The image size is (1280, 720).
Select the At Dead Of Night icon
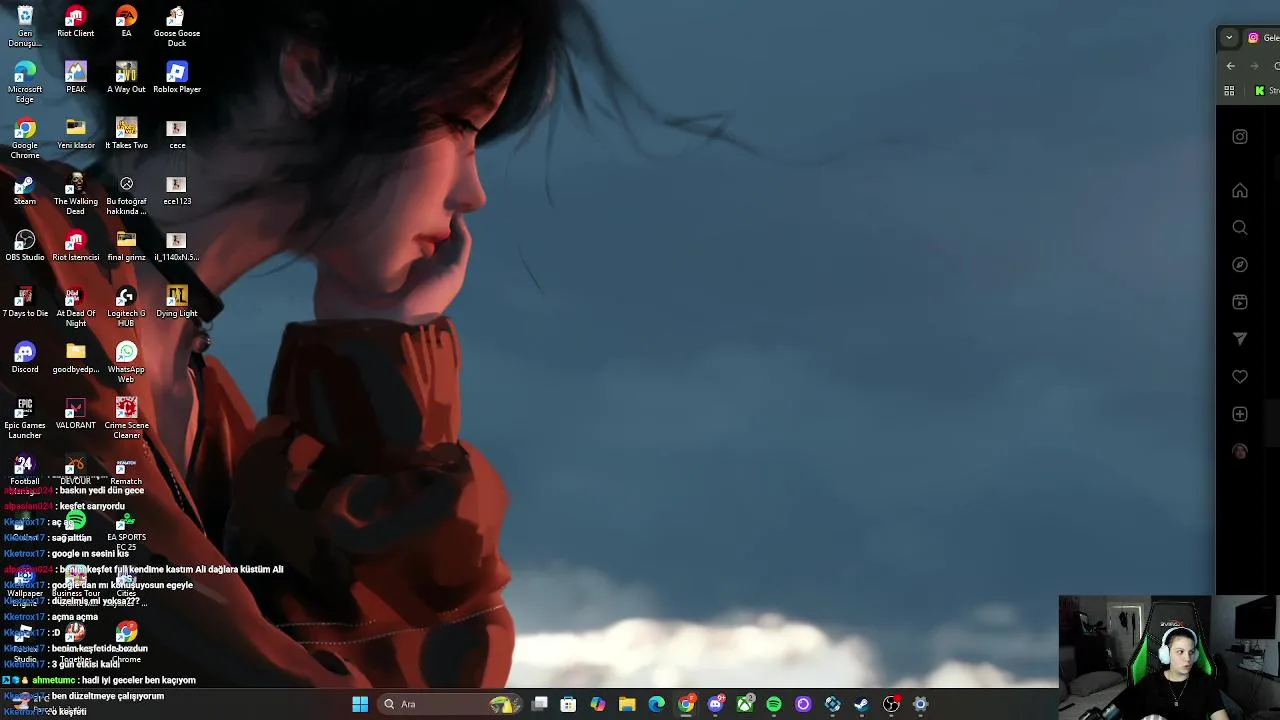tap(76, 307)
